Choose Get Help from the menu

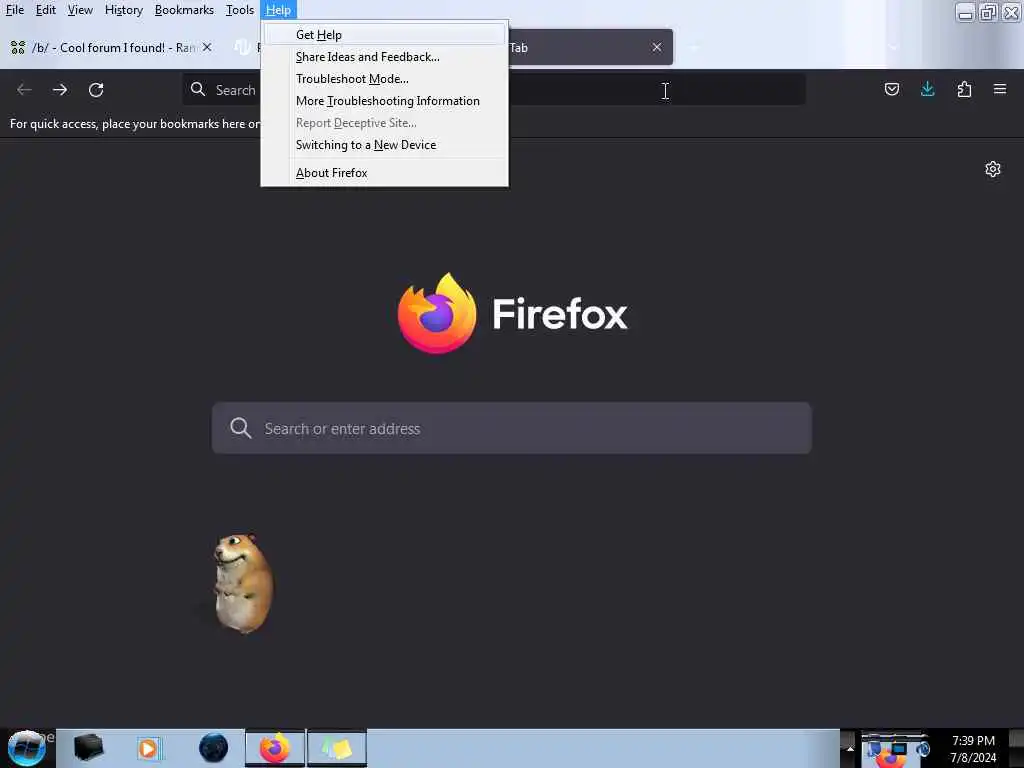[385, 35]
